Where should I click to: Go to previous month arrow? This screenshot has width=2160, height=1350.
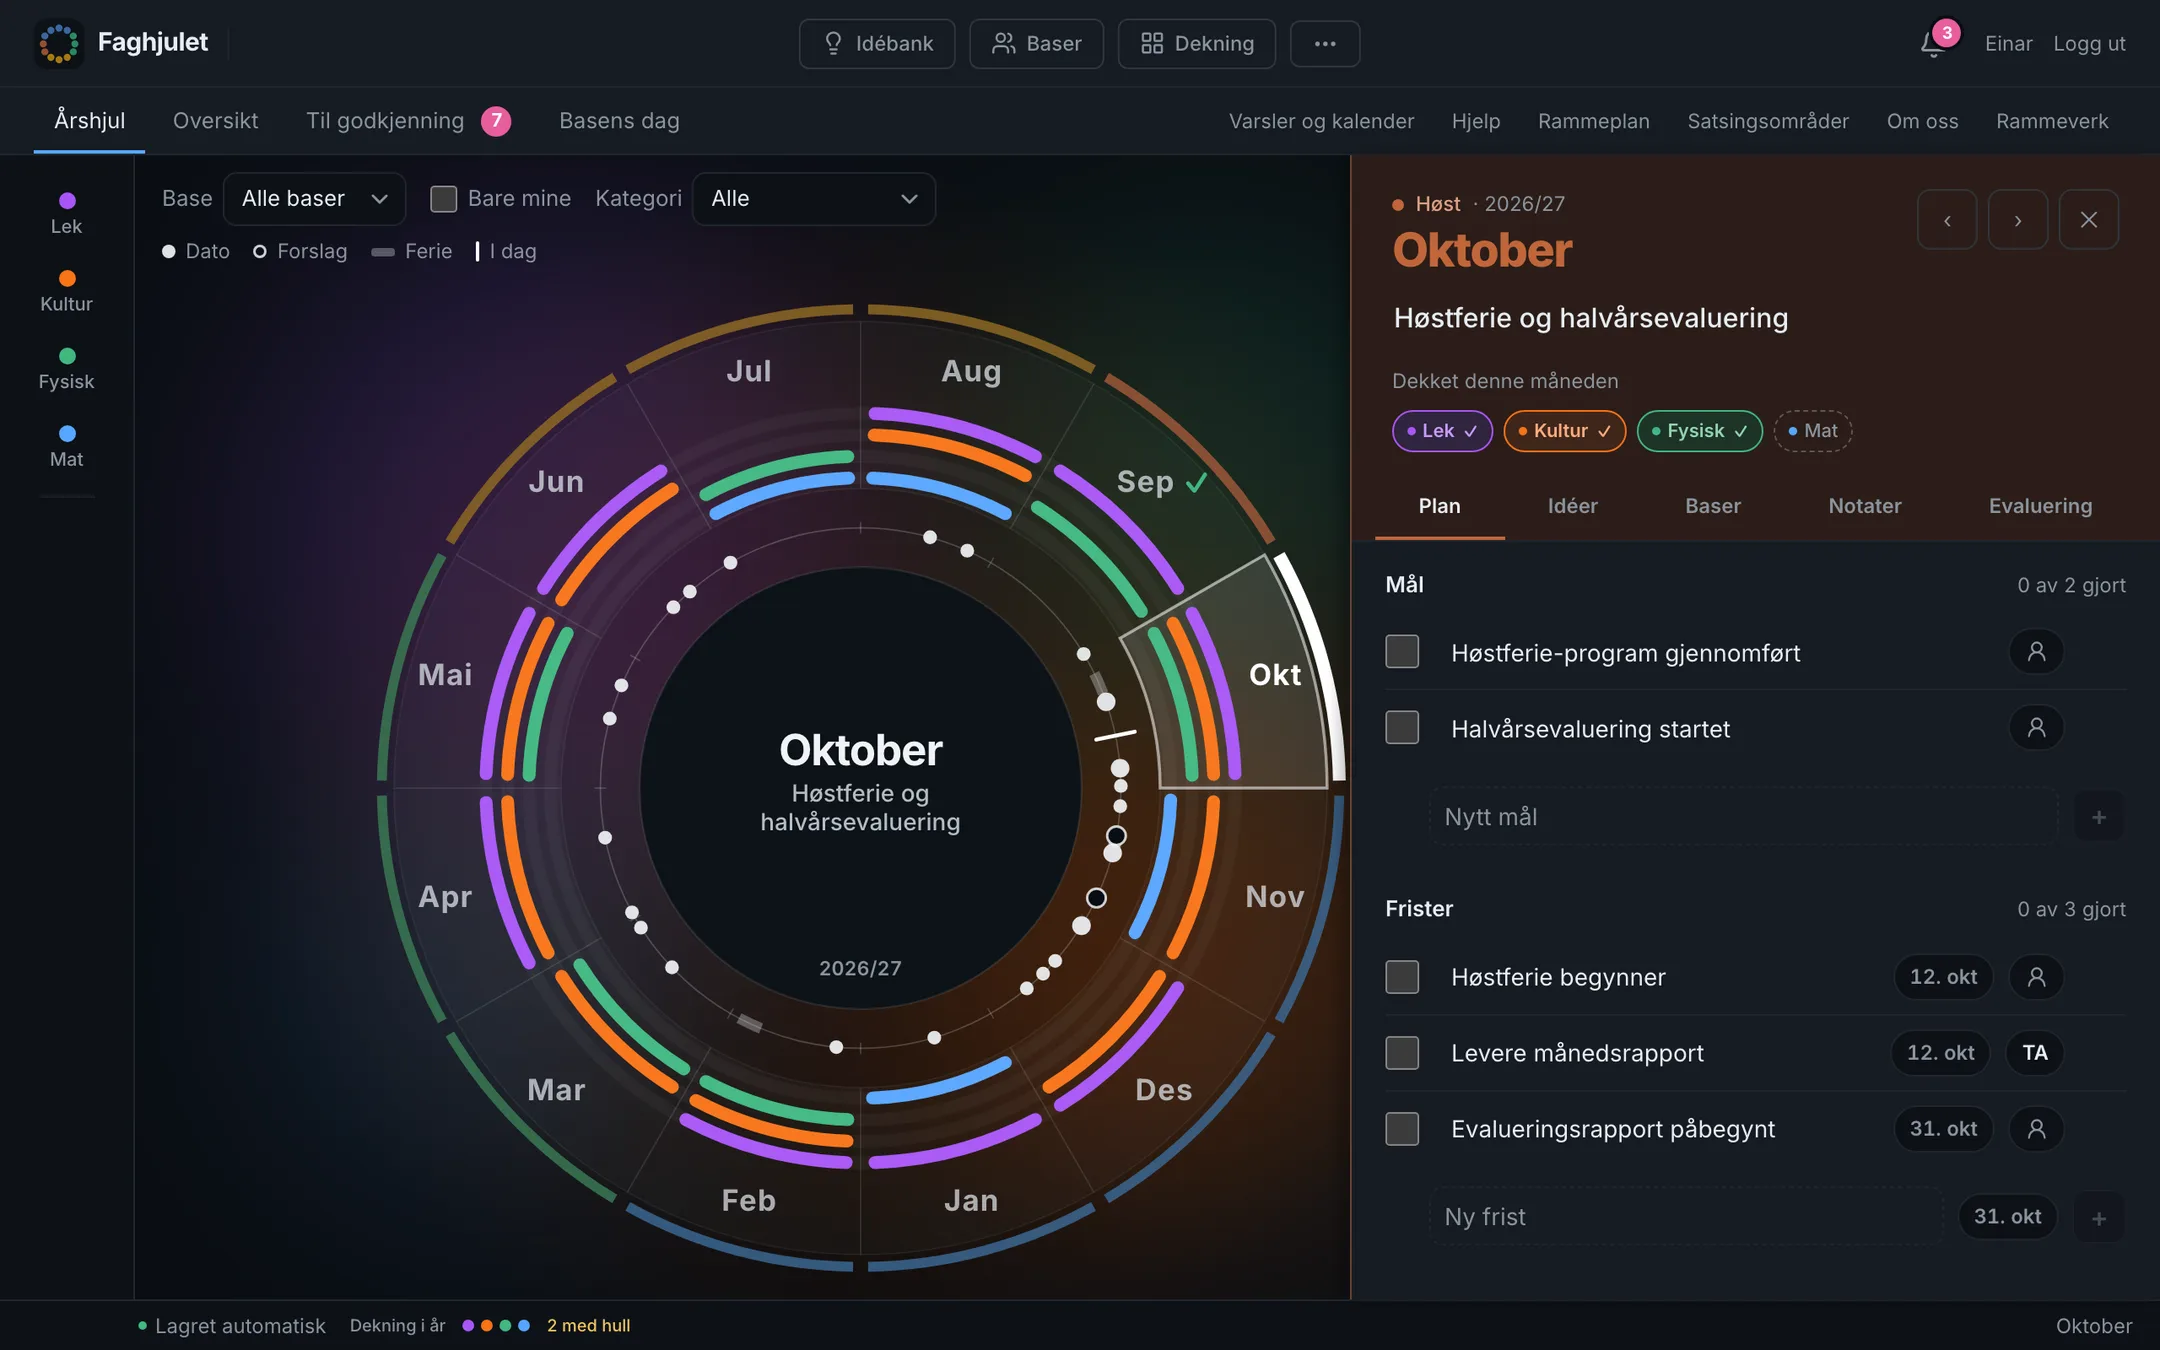(1946, 219)
